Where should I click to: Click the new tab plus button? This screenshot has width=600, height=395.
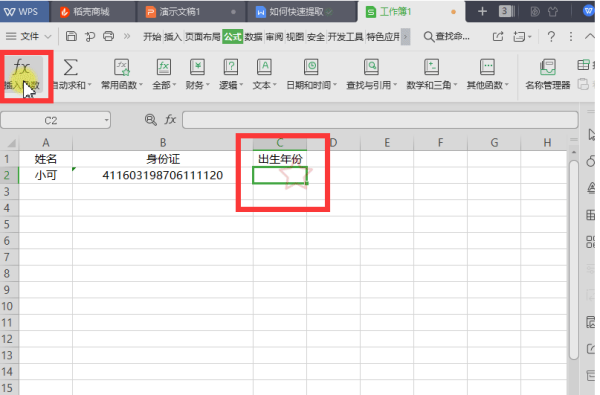[482, 11]
